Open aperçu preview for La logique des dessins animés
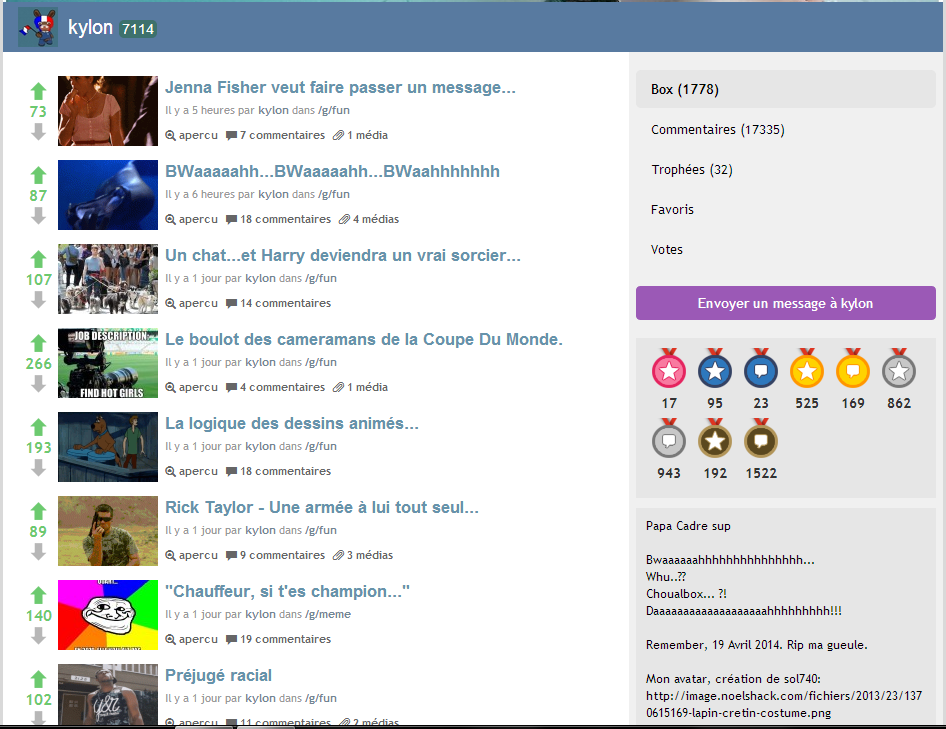This screenshot has width=946, height=729. [x=191, y=471]
